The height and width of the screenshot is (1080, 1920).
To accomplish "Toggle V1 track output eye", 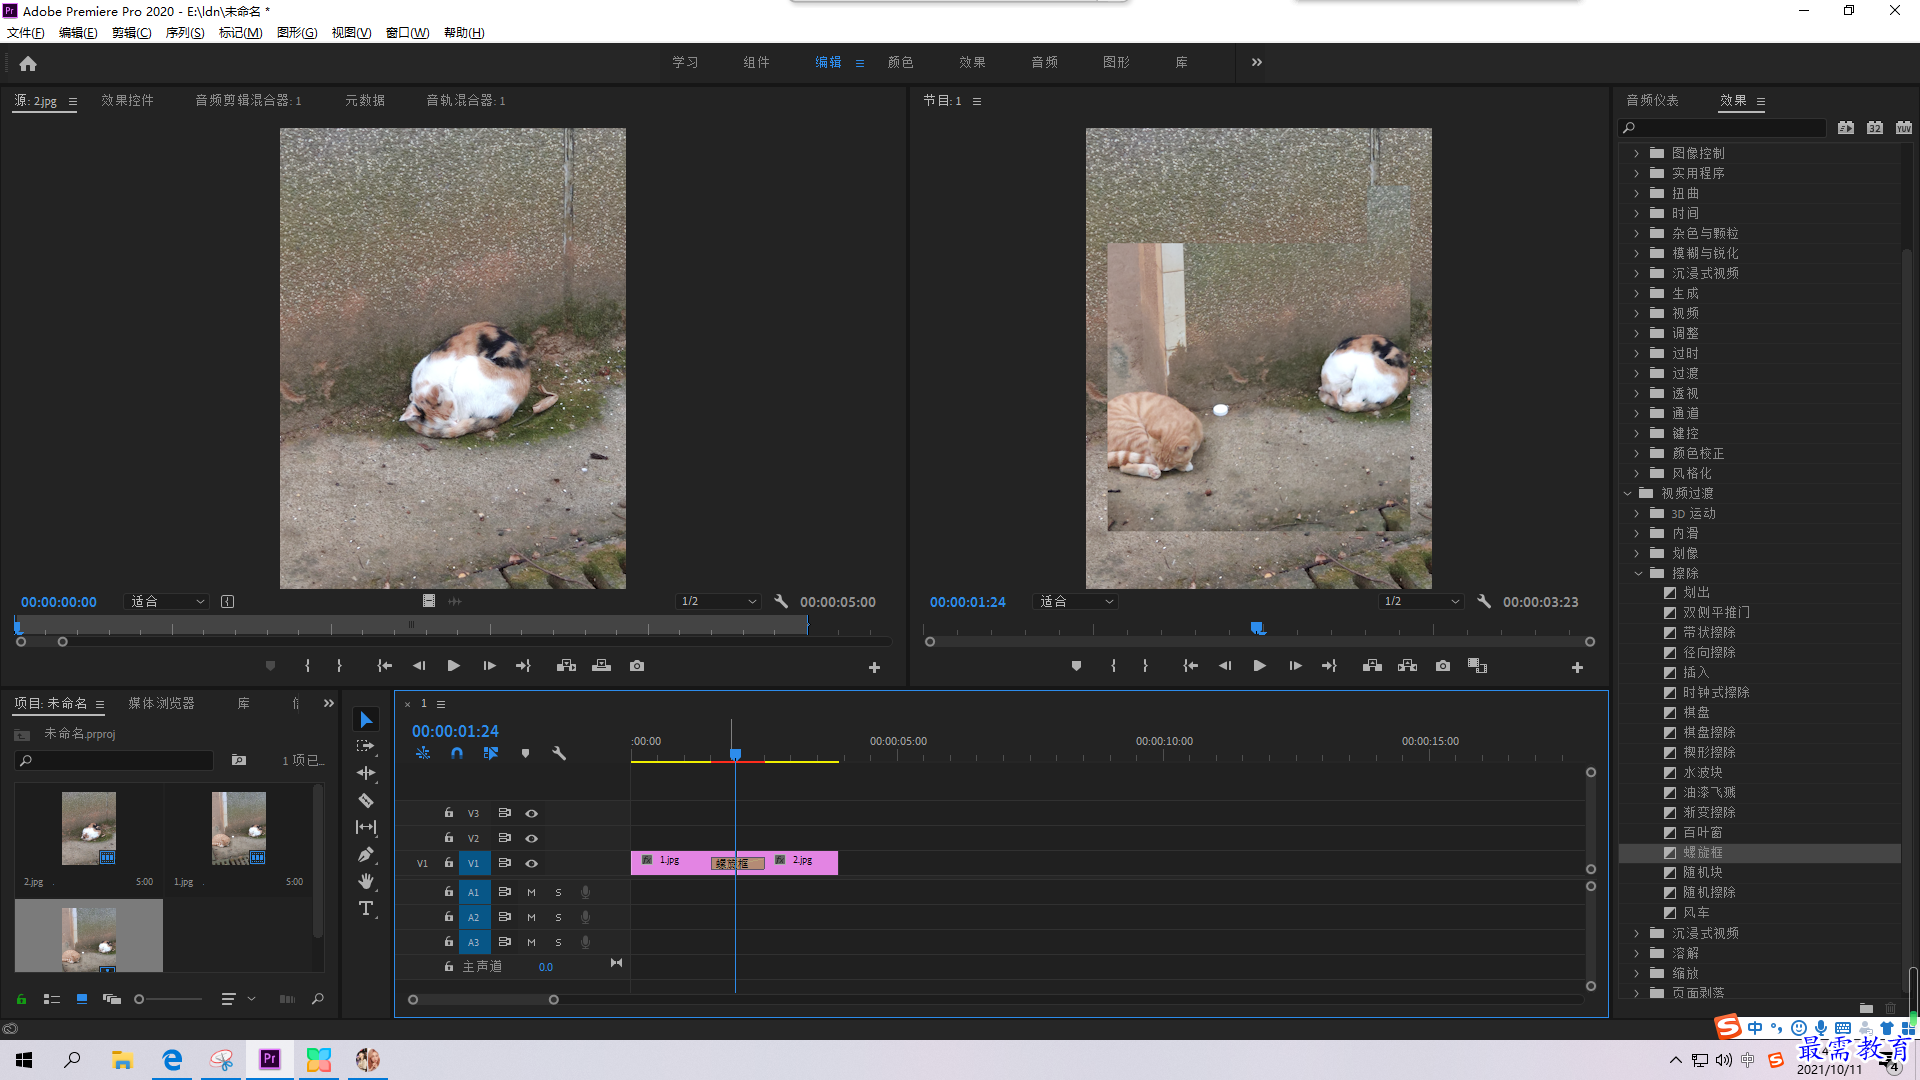I will (x=532, y=863).
